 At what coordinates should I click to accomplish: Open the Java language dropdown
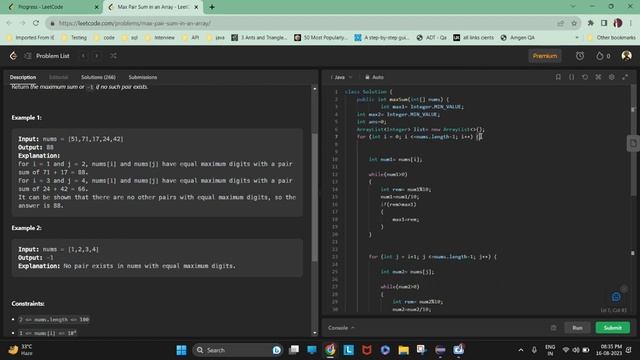click(x=342, y=77)
